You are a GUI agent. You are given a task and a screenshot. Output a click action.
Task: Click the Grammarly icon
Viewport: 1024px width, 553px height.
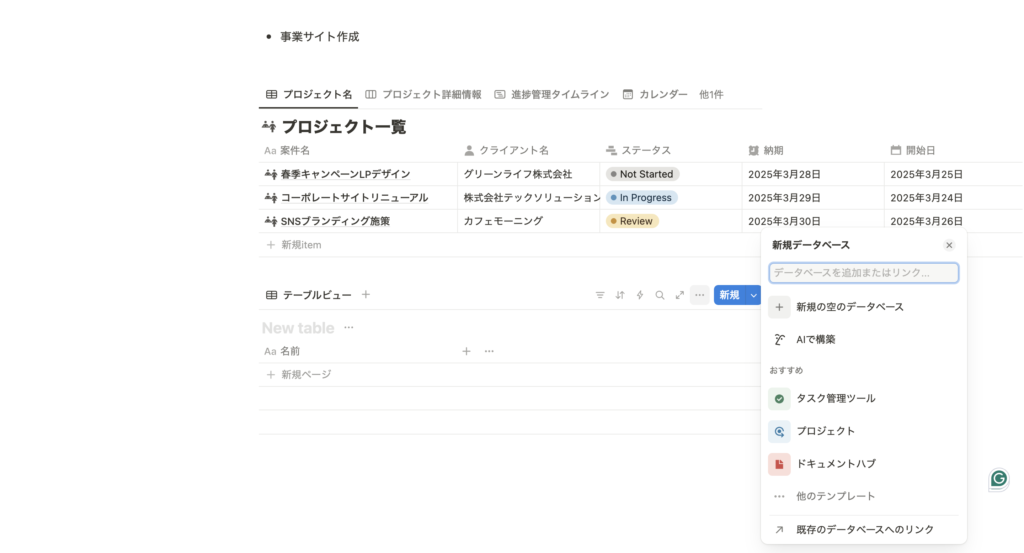(x=998, y=479)
